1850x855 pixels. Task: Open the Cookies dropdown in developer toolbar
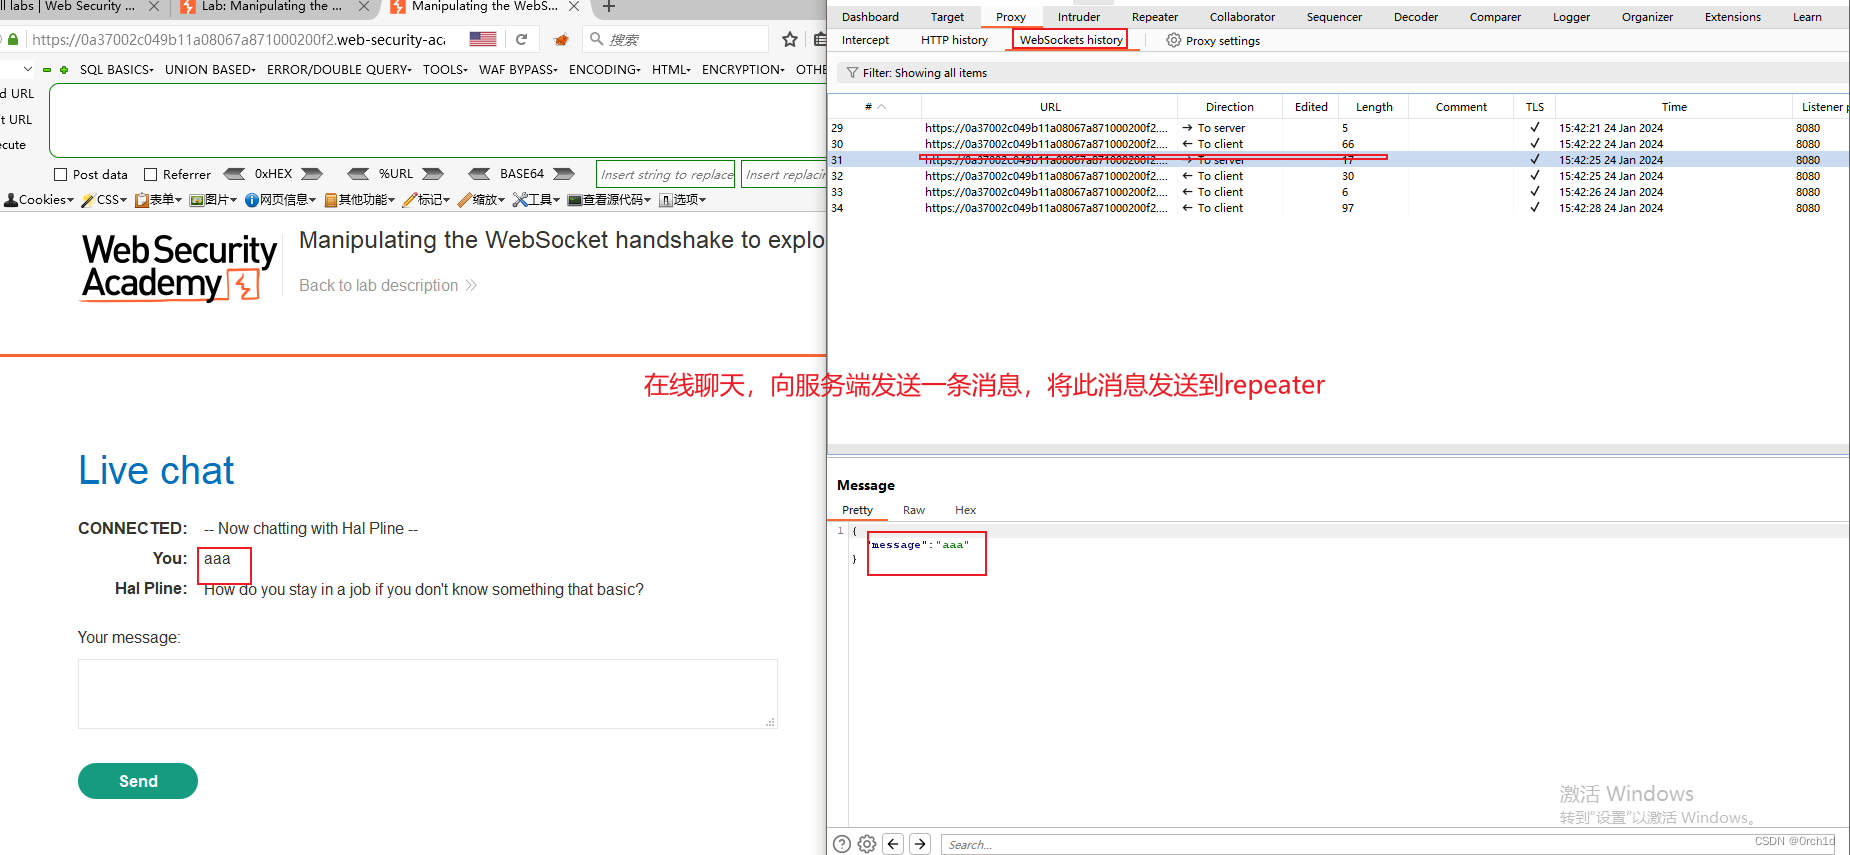pyautogui.click(x=39, y=200)
